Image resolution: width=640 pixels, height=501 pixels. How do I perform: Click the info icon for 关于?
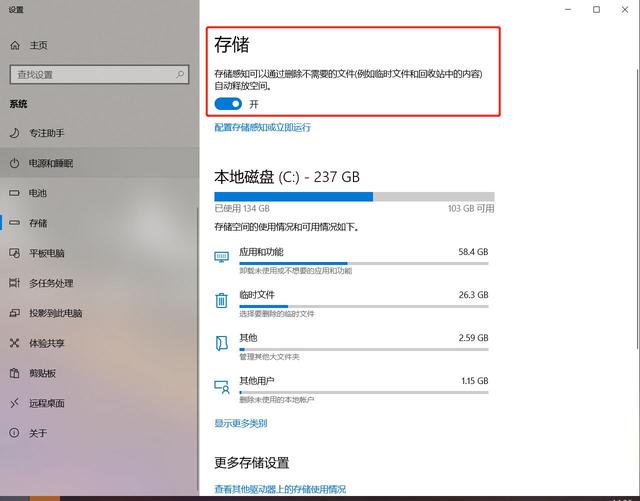(x=15, y=433)
